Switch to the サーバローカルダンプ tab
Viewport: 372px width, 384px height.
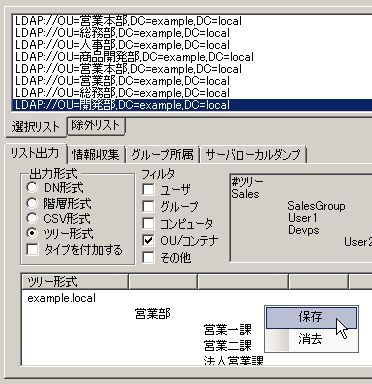click(x=253, y=154)
